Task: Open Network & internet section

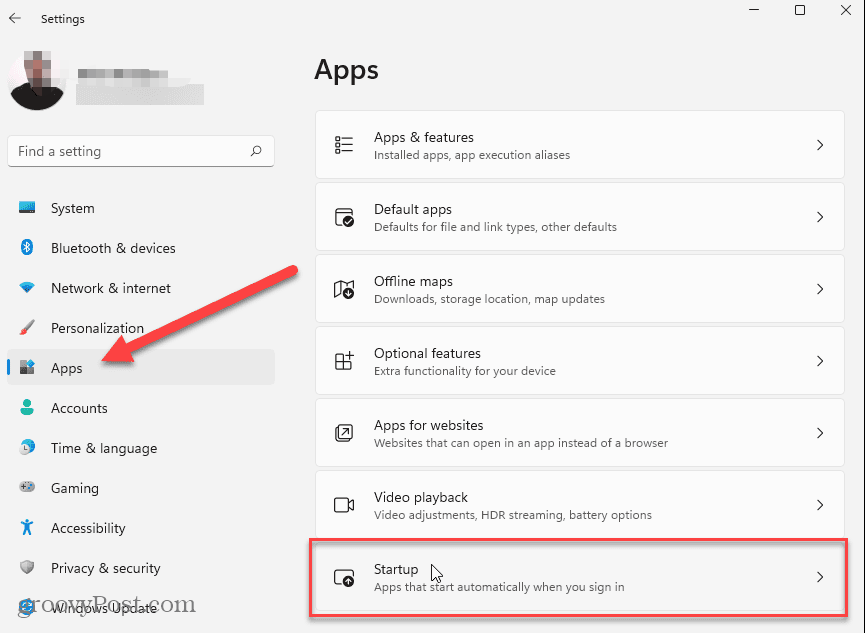Action: coord(110,288)
